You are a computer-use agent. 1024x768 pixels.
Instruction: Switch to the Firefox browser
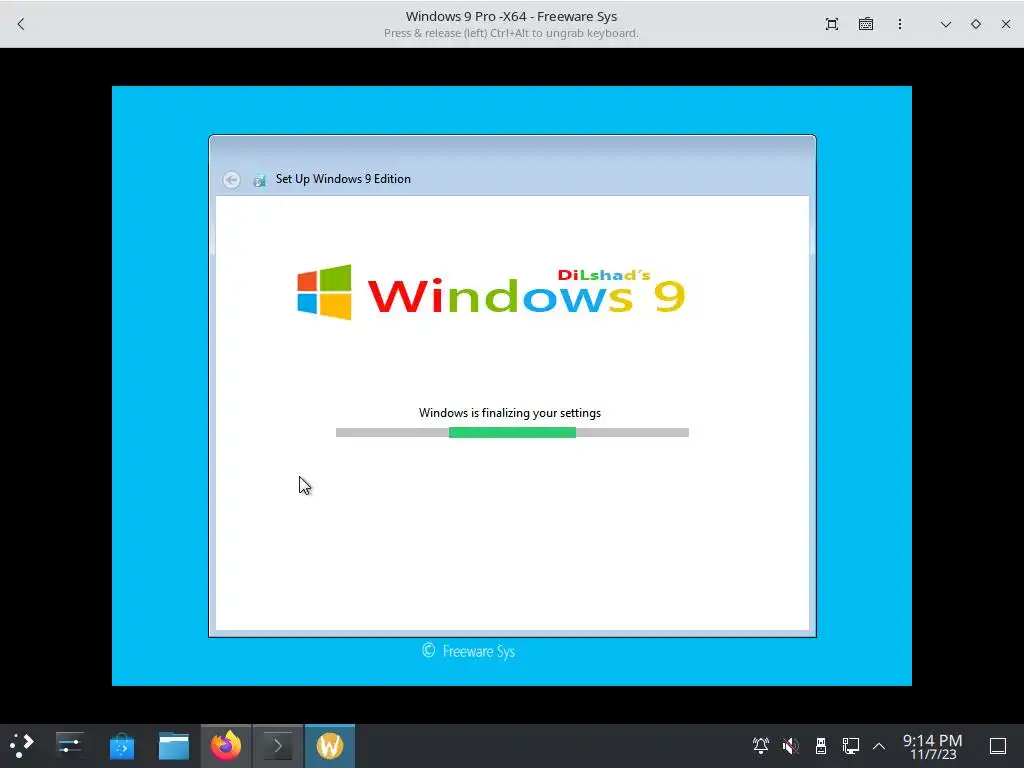[226, 746]
